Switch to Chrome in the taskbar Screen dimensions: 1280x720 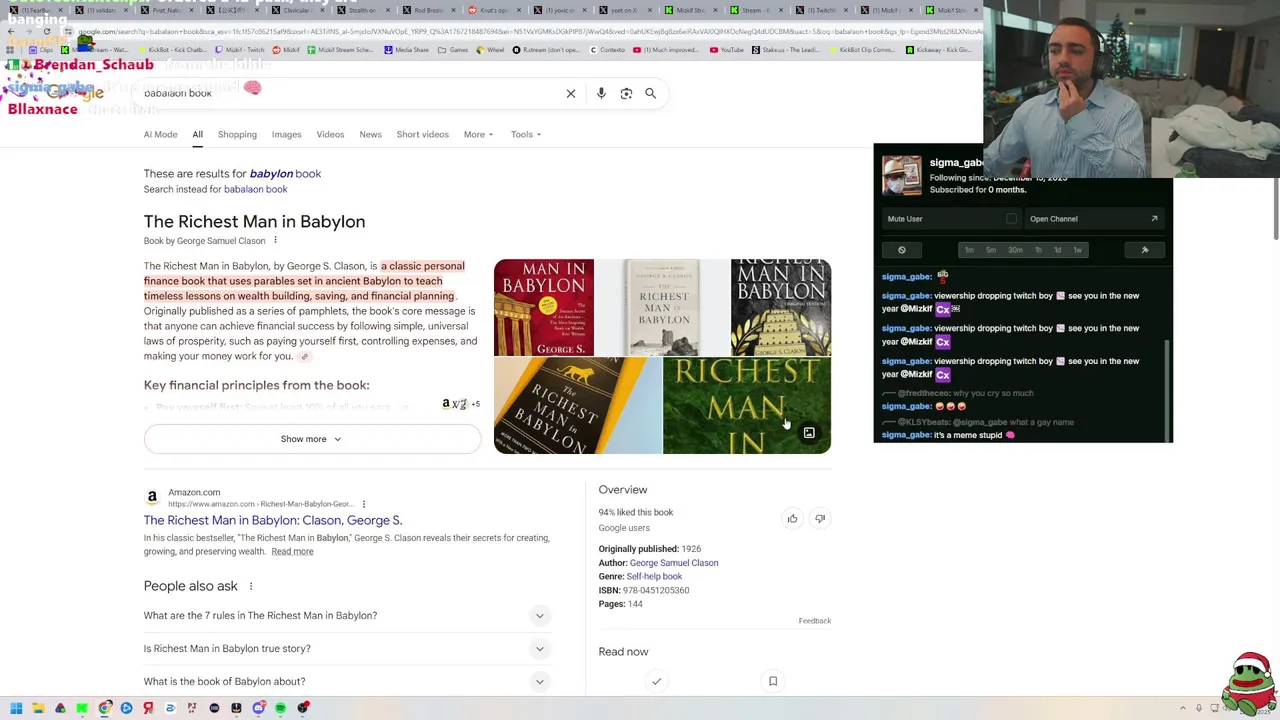(104, 708)
